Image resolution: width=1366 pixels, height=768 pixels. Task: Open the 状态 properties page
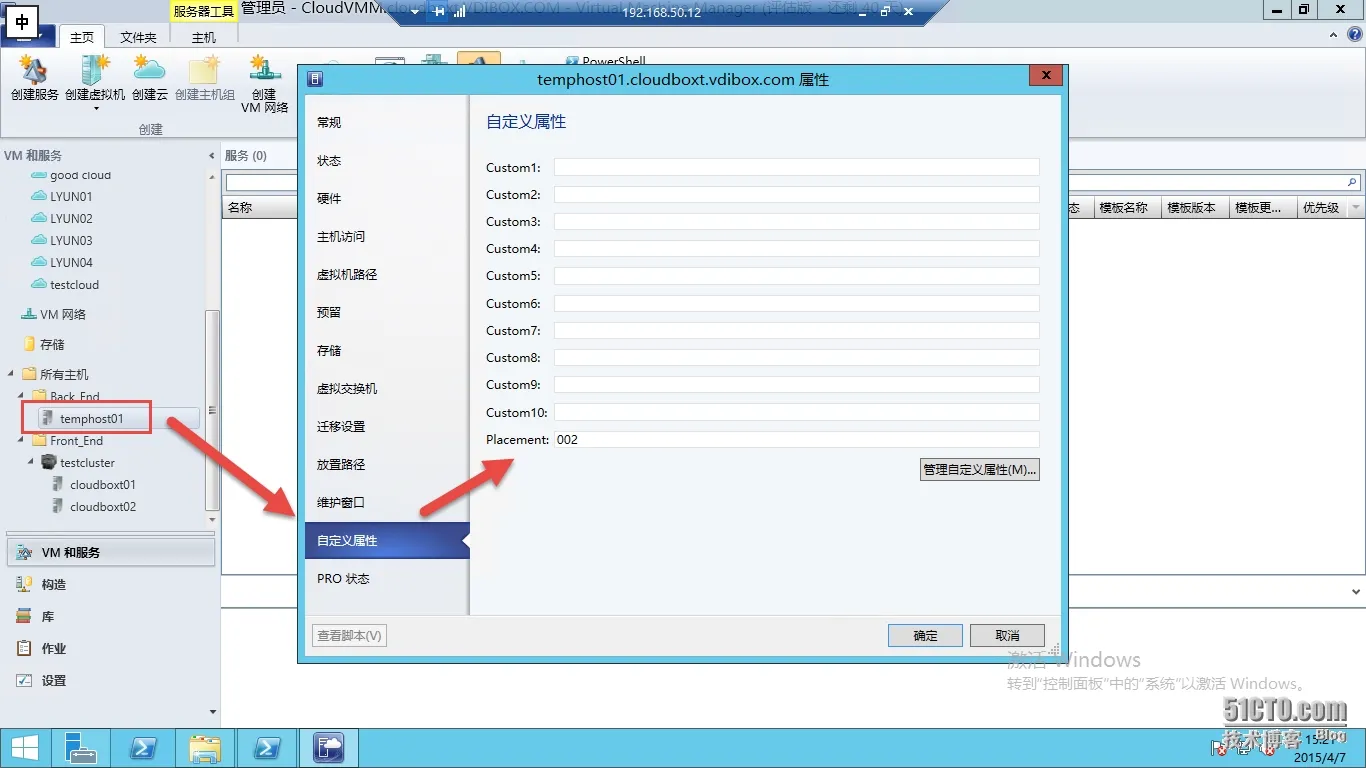point(386,160)
